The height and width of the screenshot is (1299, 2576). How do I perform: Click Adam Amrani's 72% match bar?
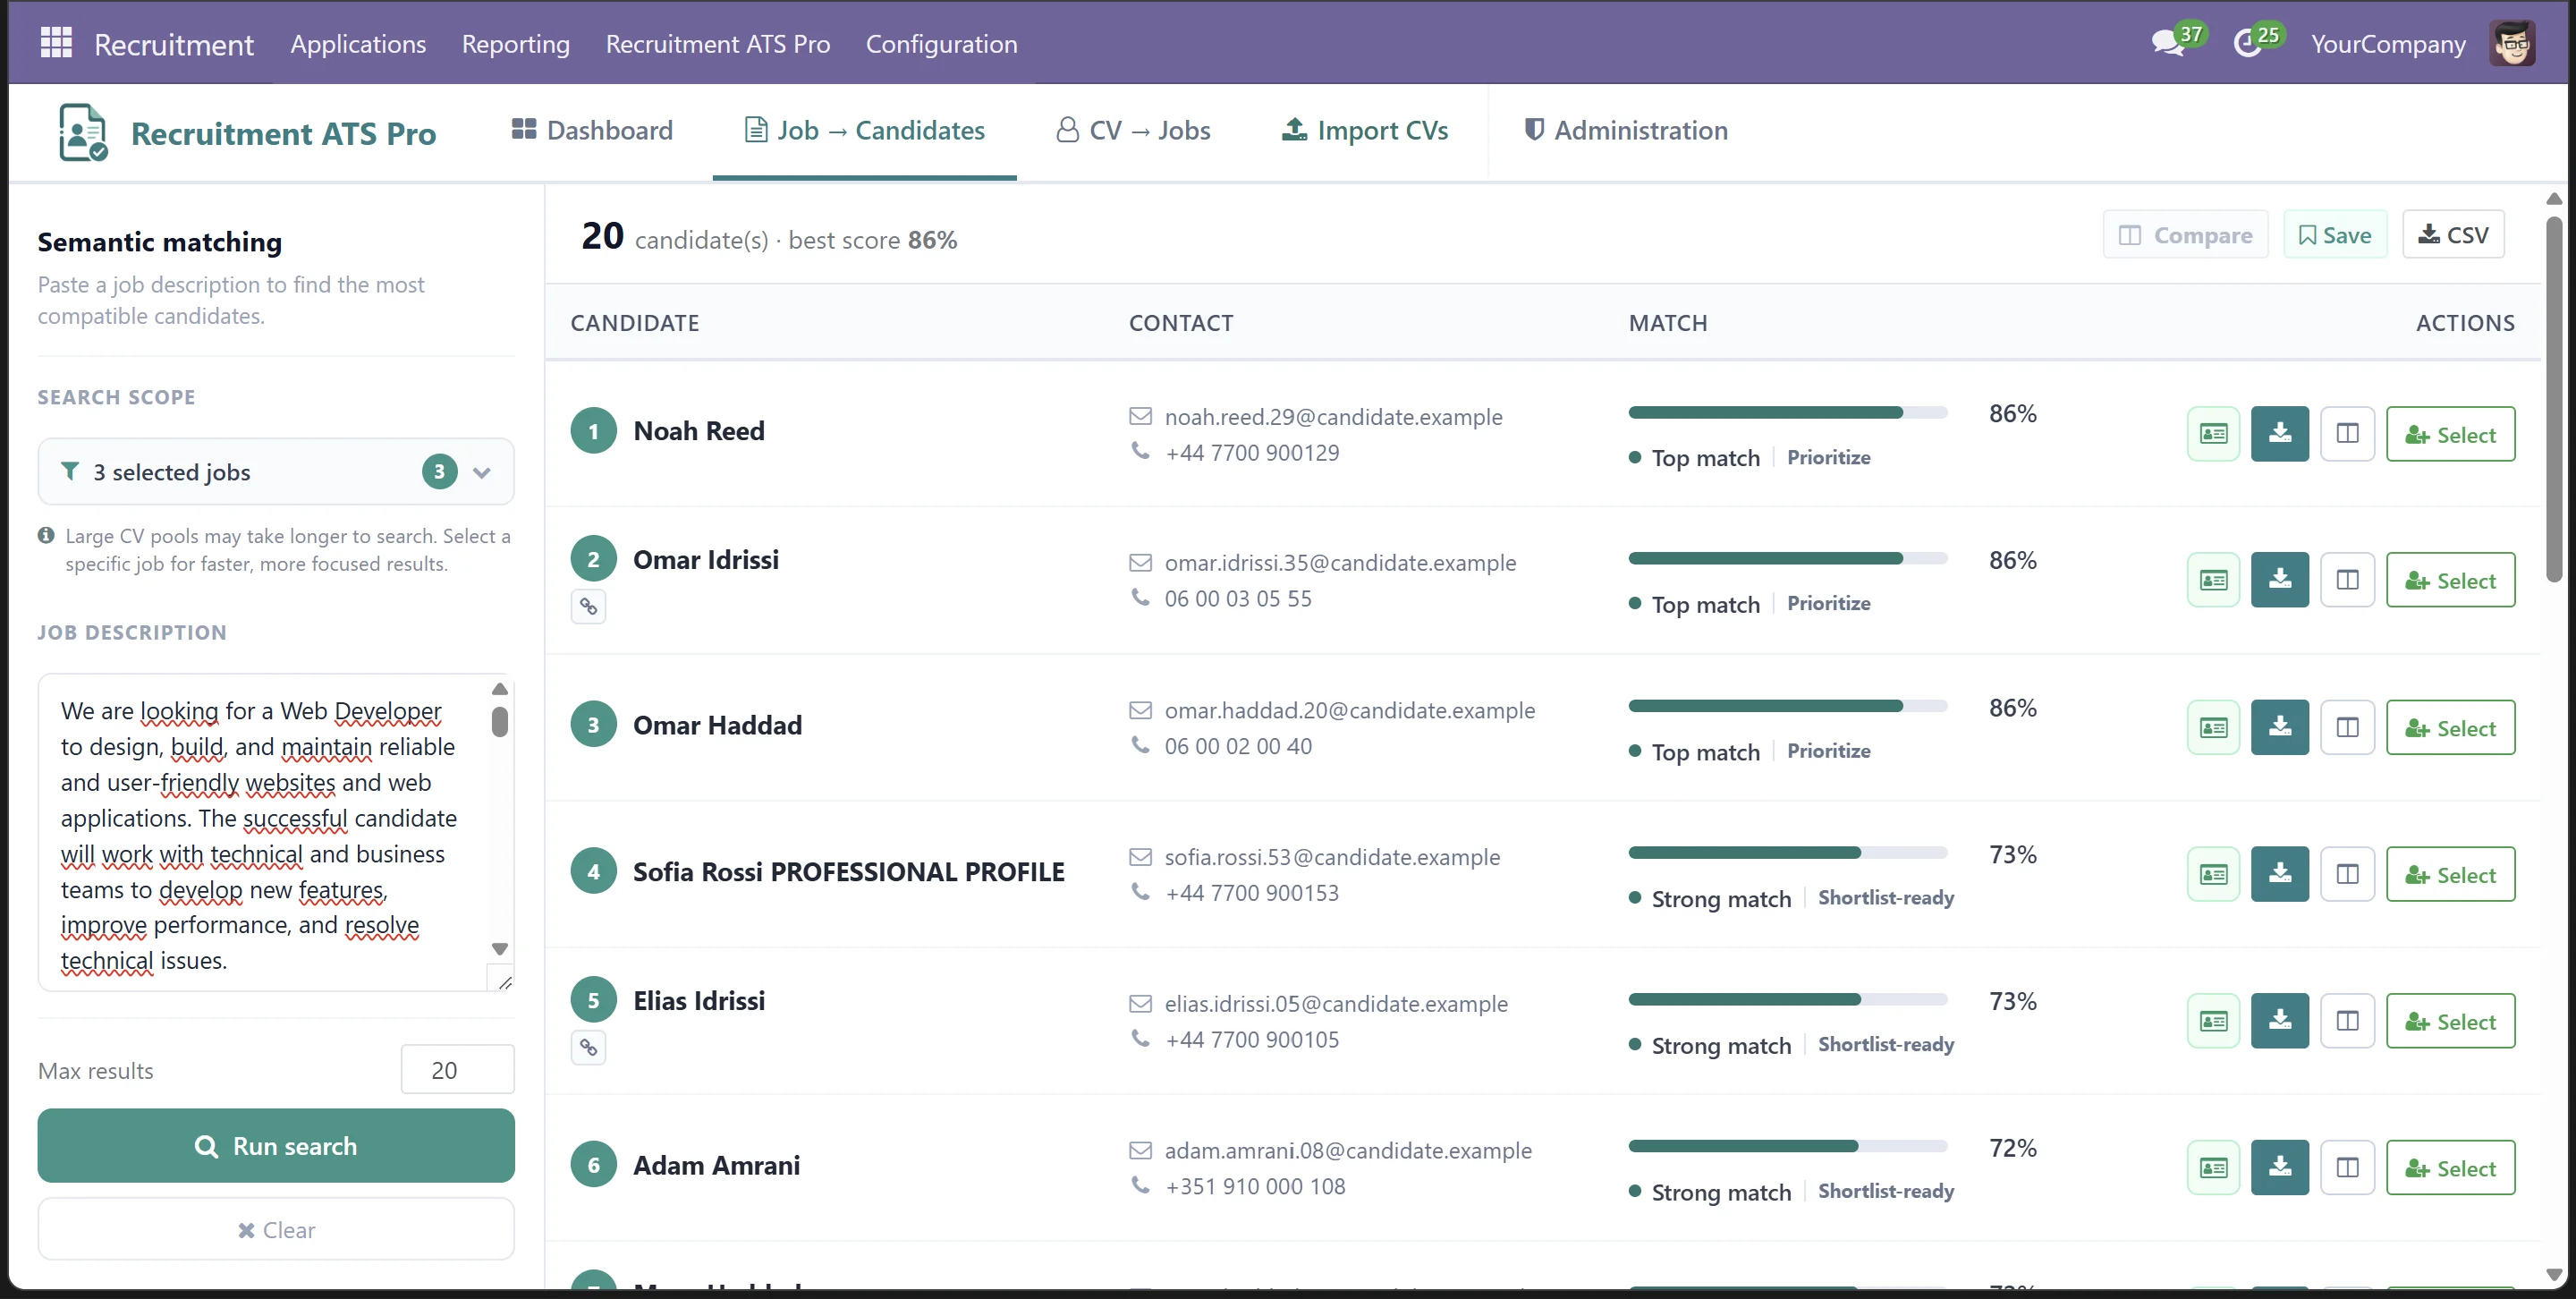click(x=1787, y=1146)
